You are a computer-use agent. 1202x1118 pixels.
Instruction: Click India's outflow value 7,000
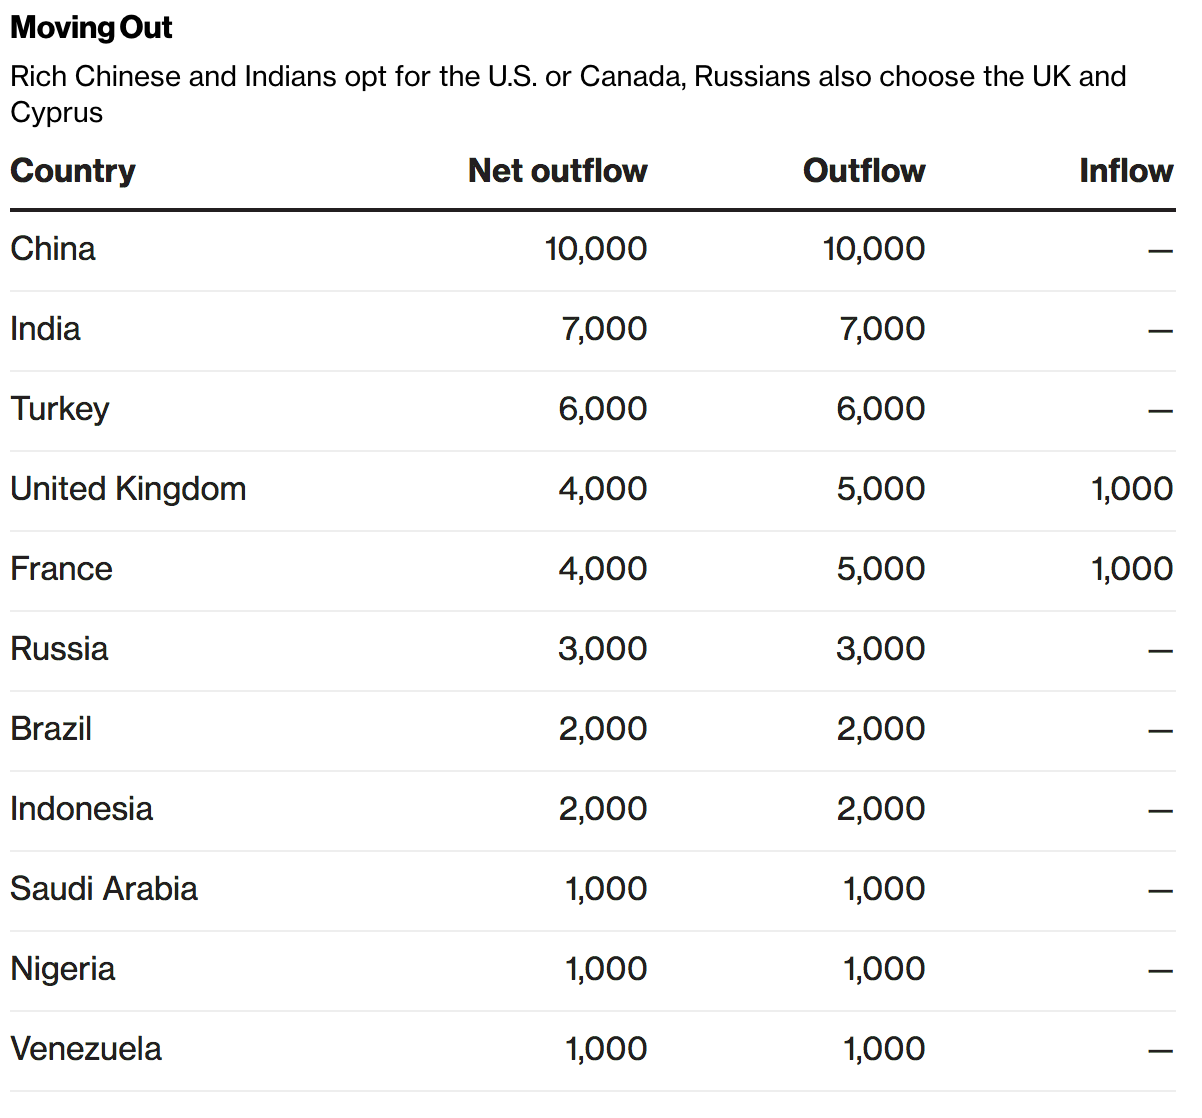882,329
